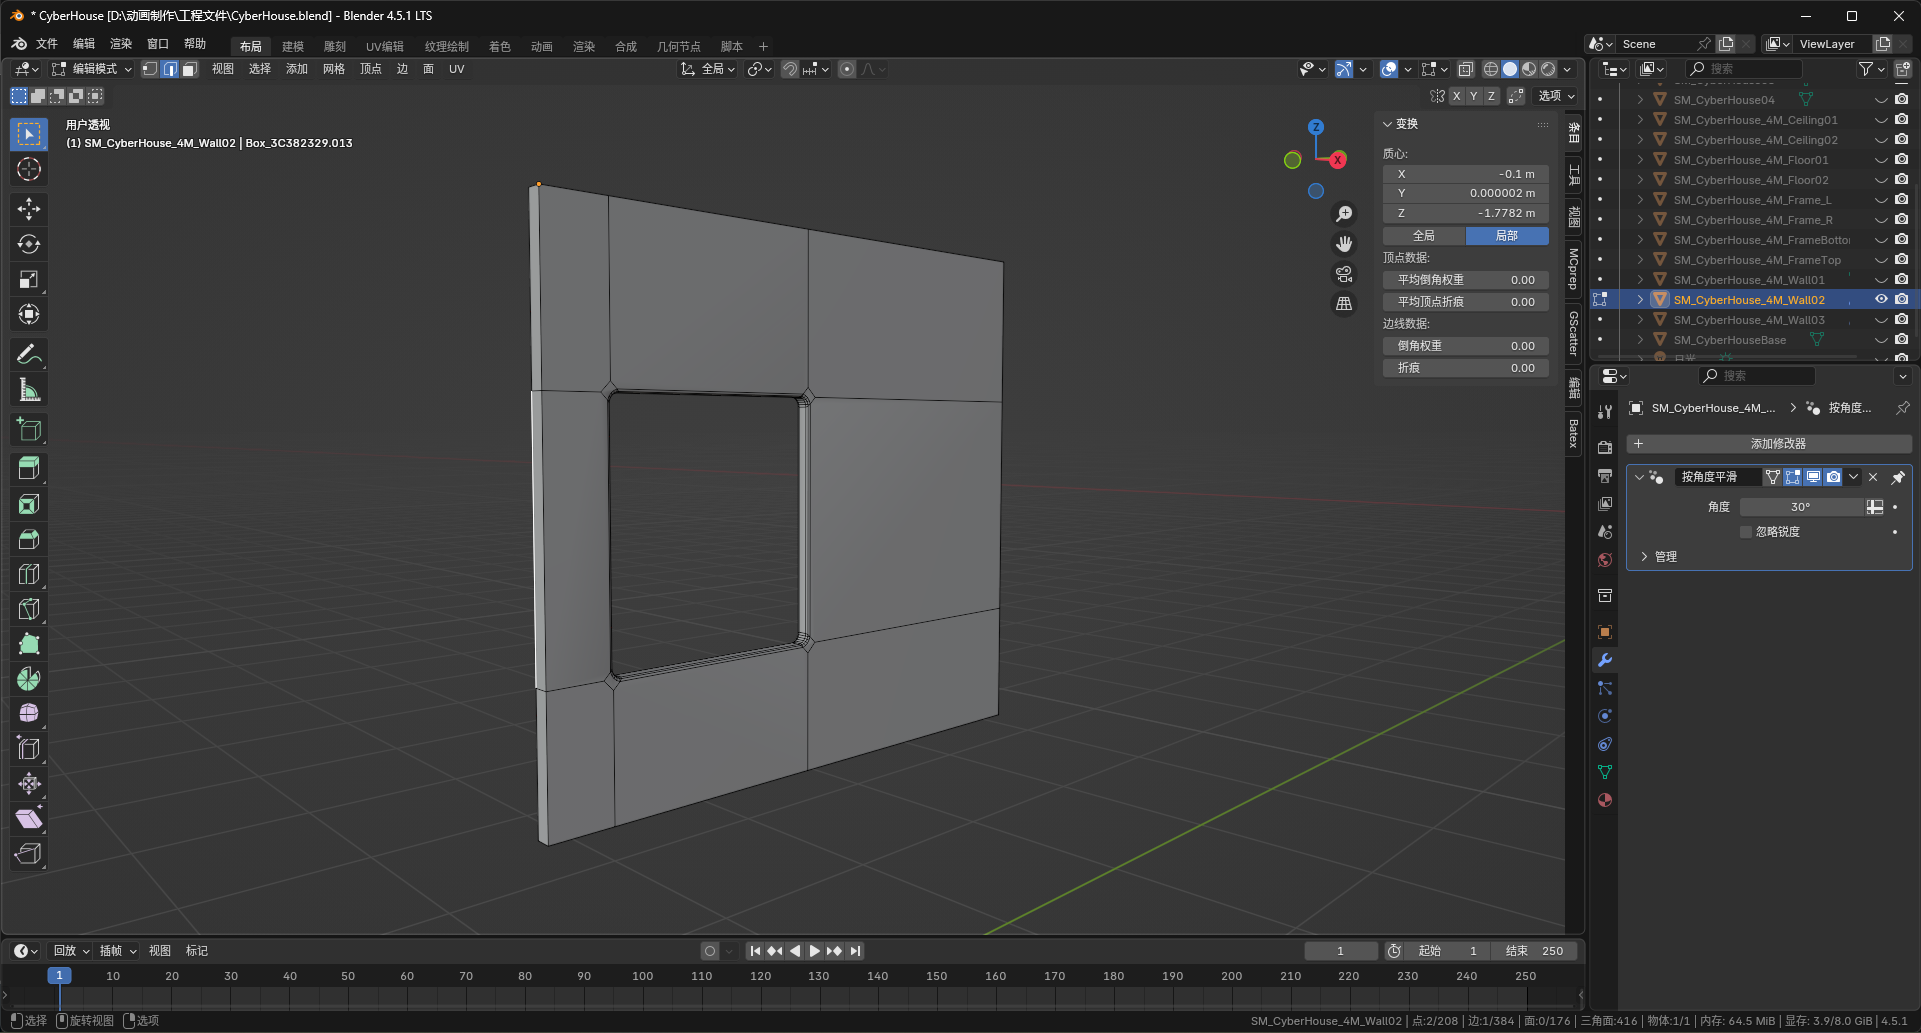Click the Add Modifier button
This screenshot has width=1921, height=1033.
pyautogui.click(x=1769, y=444)
